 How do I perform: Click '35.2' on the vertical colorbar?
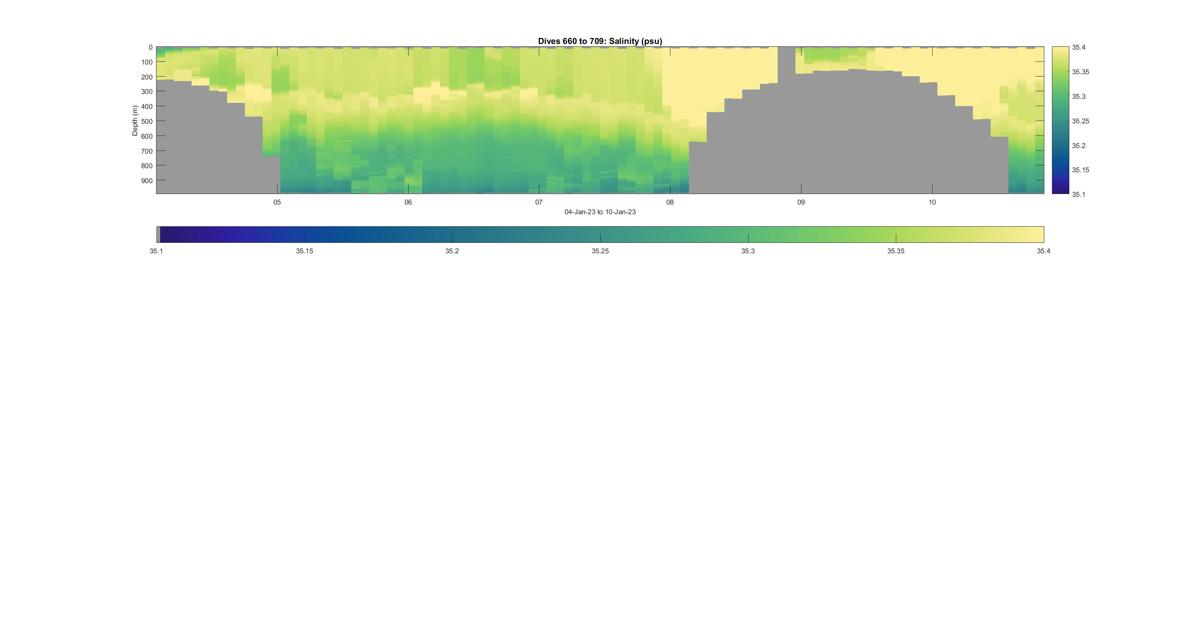(x=1079, y=145)
